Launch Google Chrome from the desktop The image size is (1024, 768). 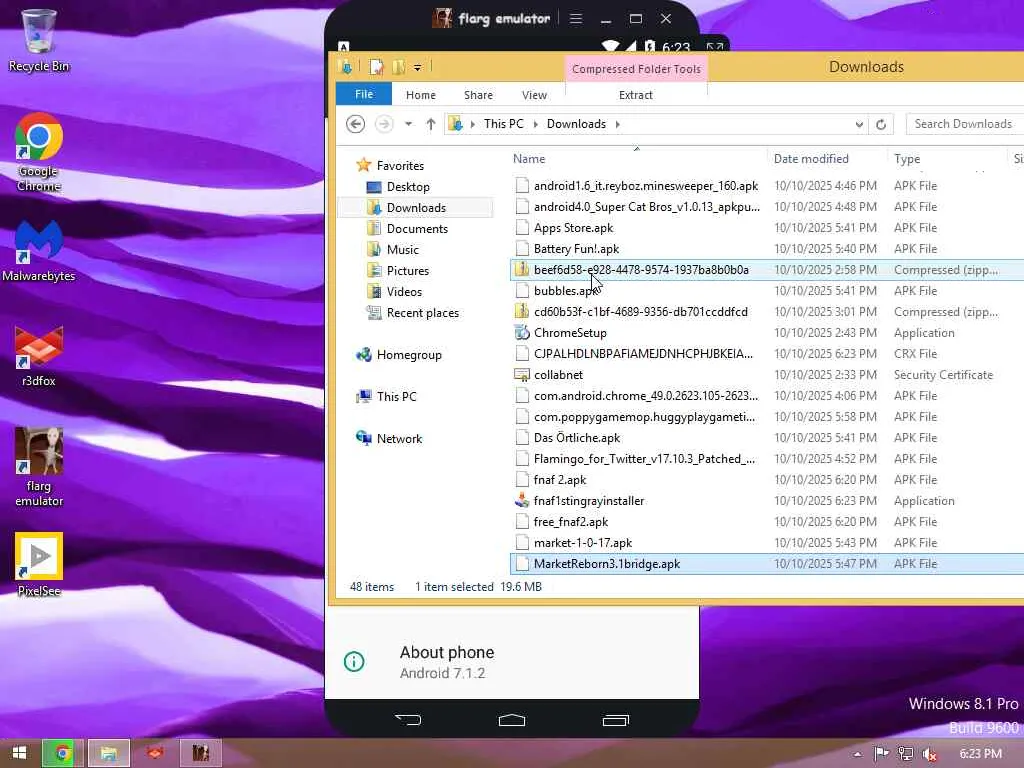click(x=39, y=152)
